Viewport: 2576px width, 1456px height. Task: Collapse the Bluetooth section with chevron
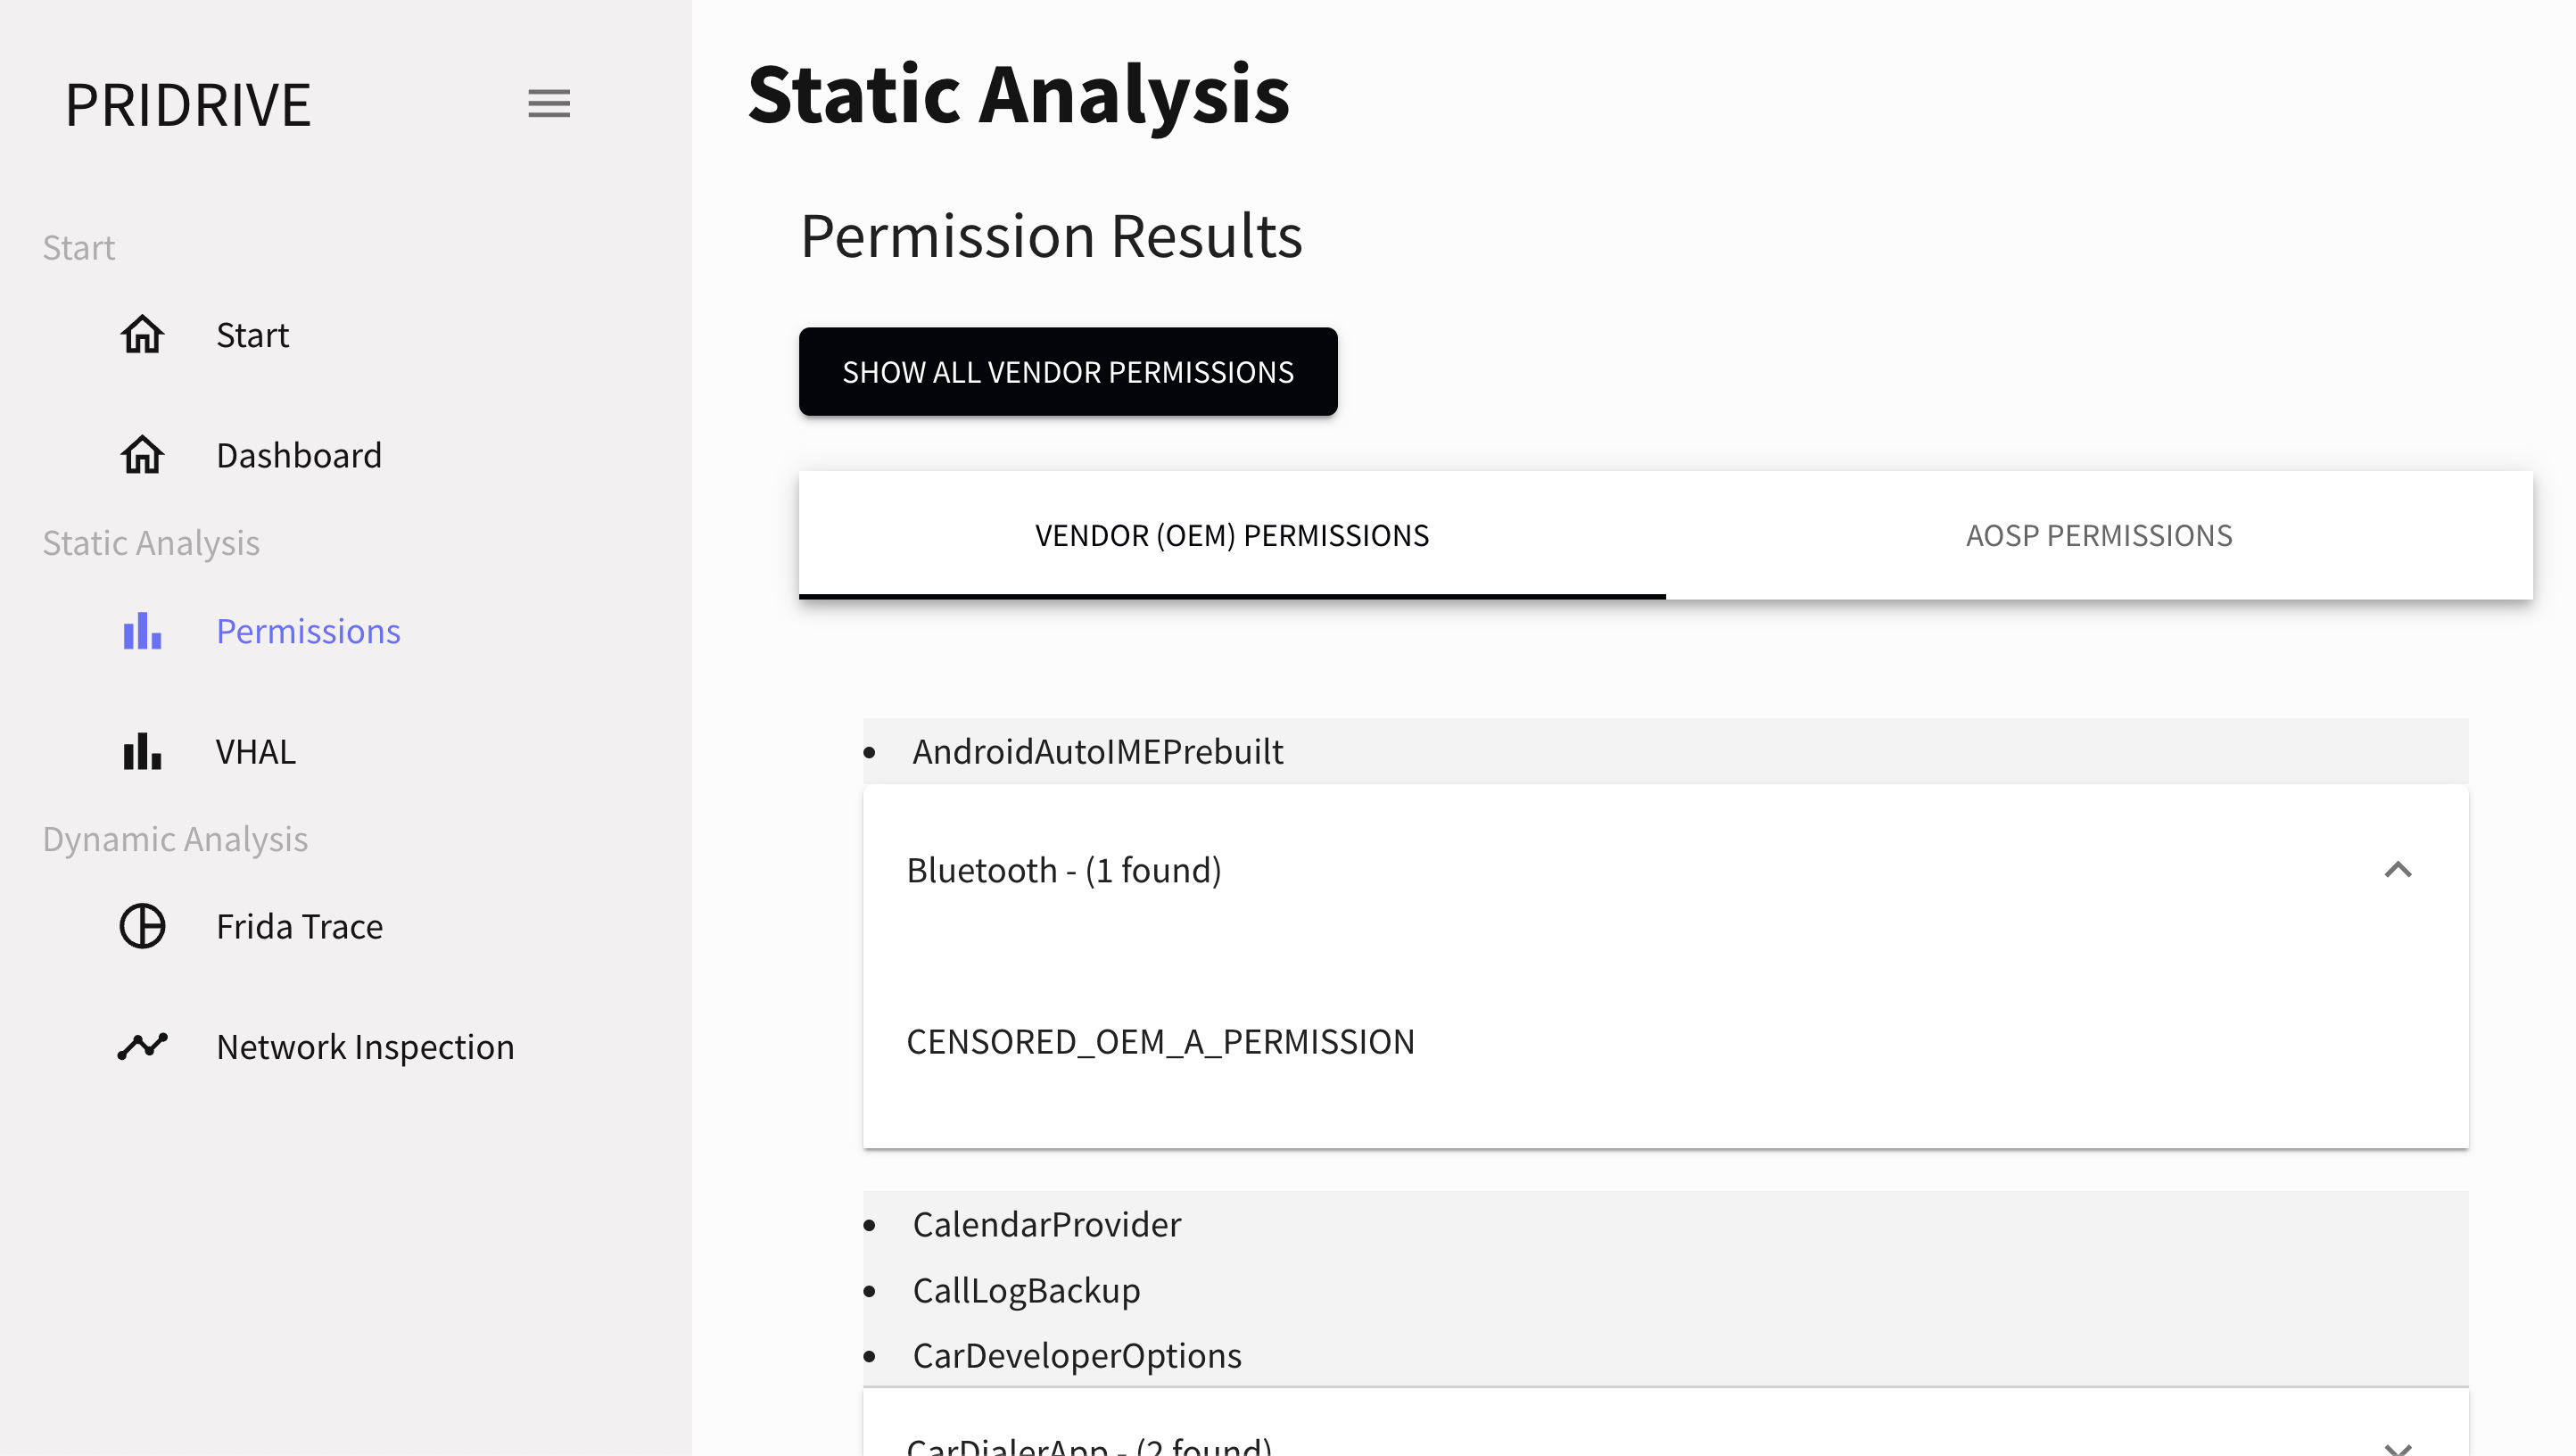[x=2397, y=870]
